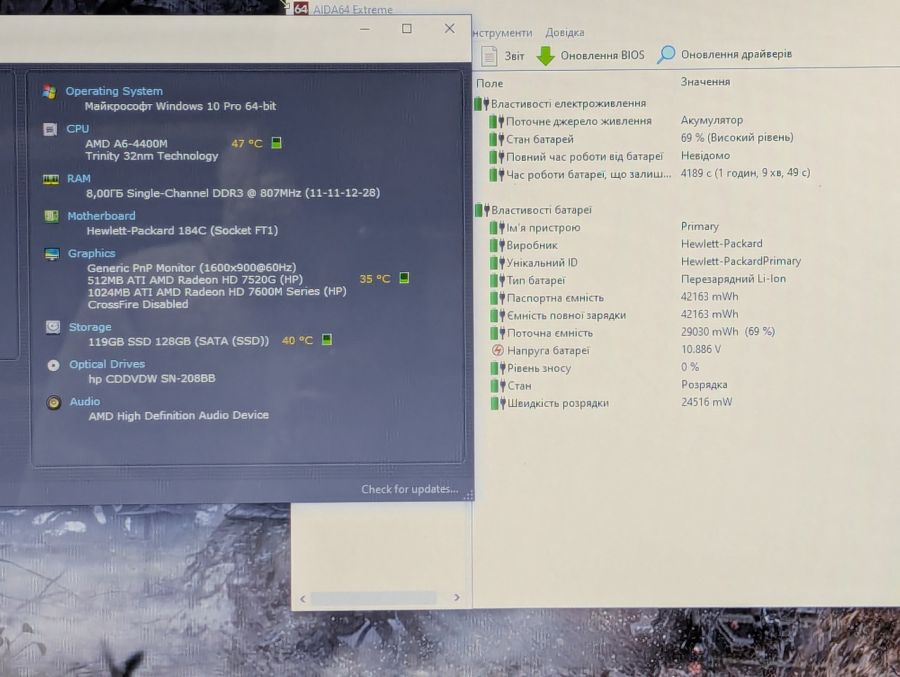Click Оновлення драйверів toolbar button text
The width and height of the screenshot is (900, 677).
pyautogui.click(x=736, y=54)
